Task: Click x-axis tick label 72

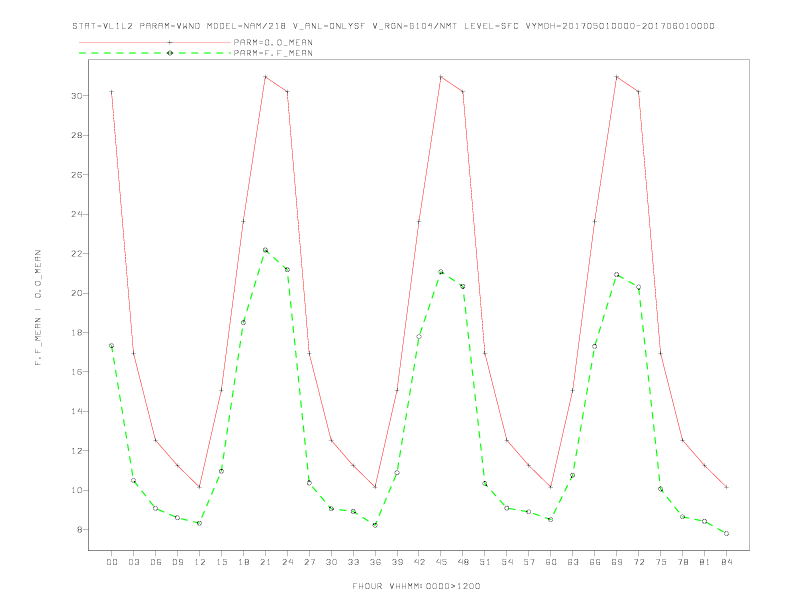Action: point(639,562)
